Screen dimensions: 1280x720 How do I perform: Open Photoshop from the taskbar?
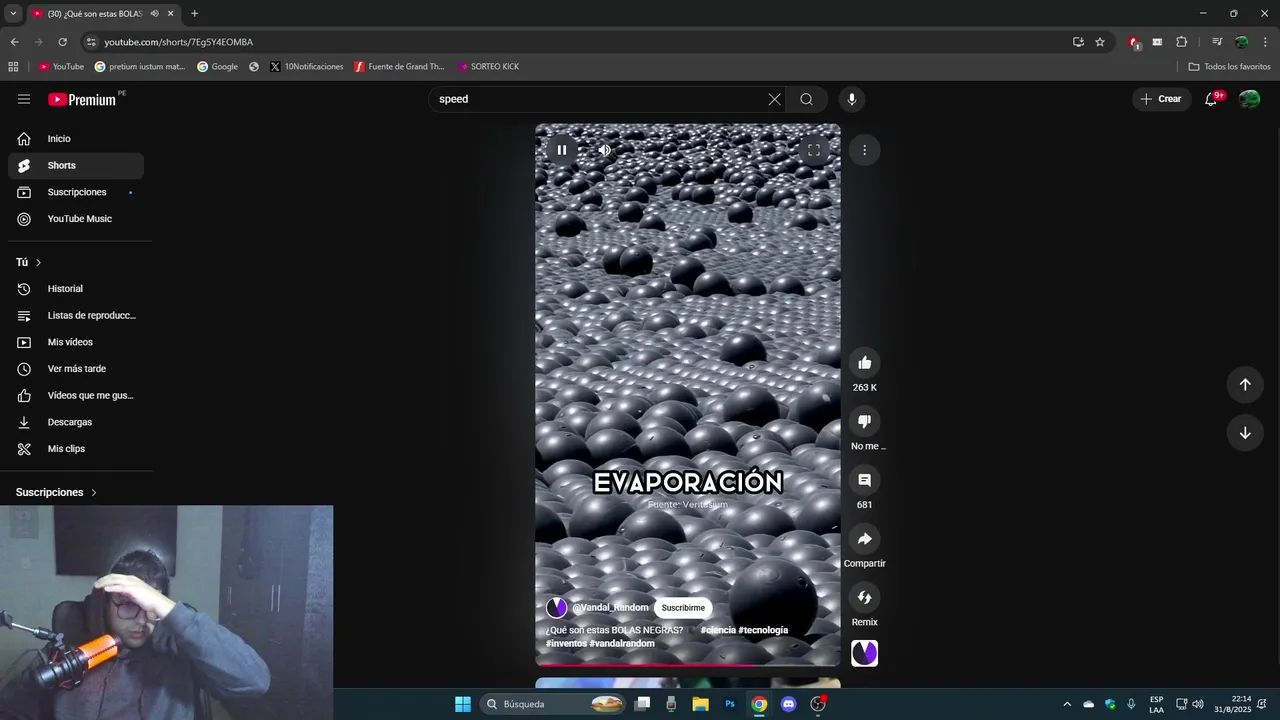pyautogui.click(x=730, y=704)
